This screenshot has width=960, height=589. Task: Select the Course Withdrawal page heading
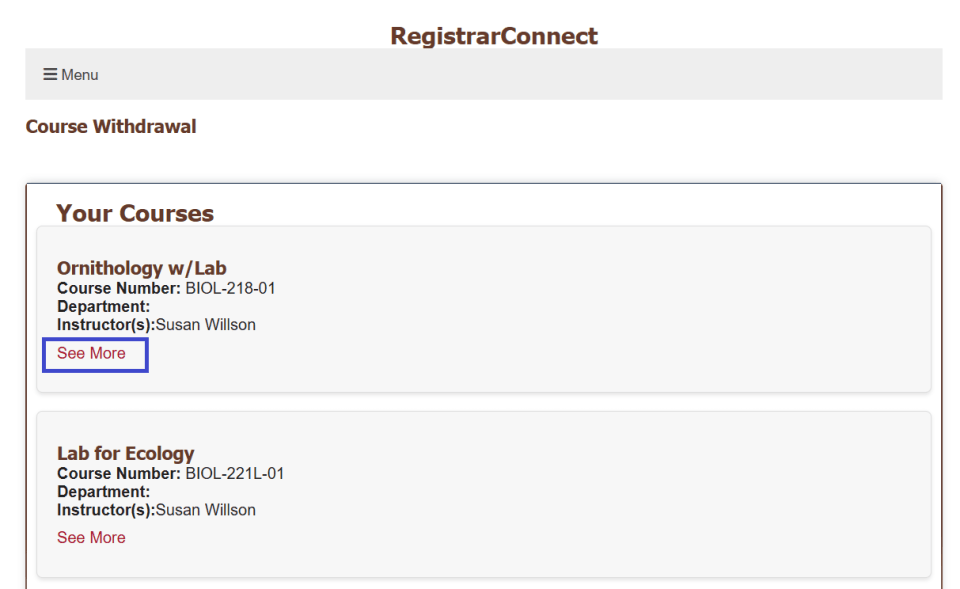111,127
